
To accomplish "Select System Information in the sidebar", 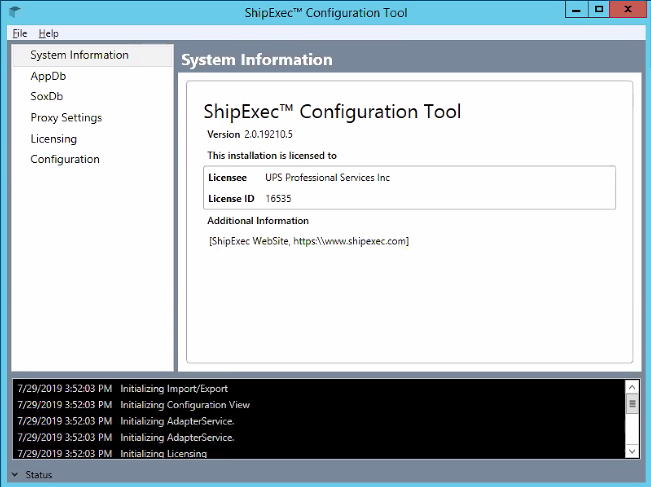I will click(79, 55).
